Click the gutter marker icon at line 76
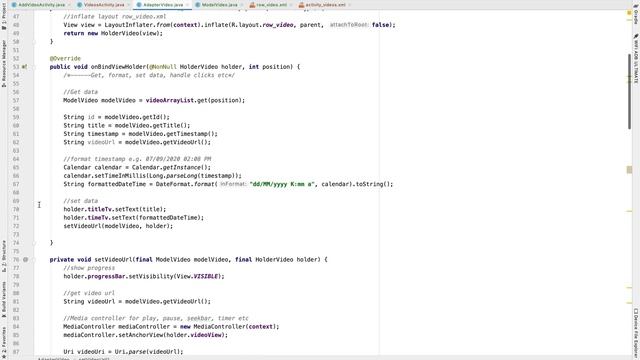The image size is (640, 360). pos(25,260)
